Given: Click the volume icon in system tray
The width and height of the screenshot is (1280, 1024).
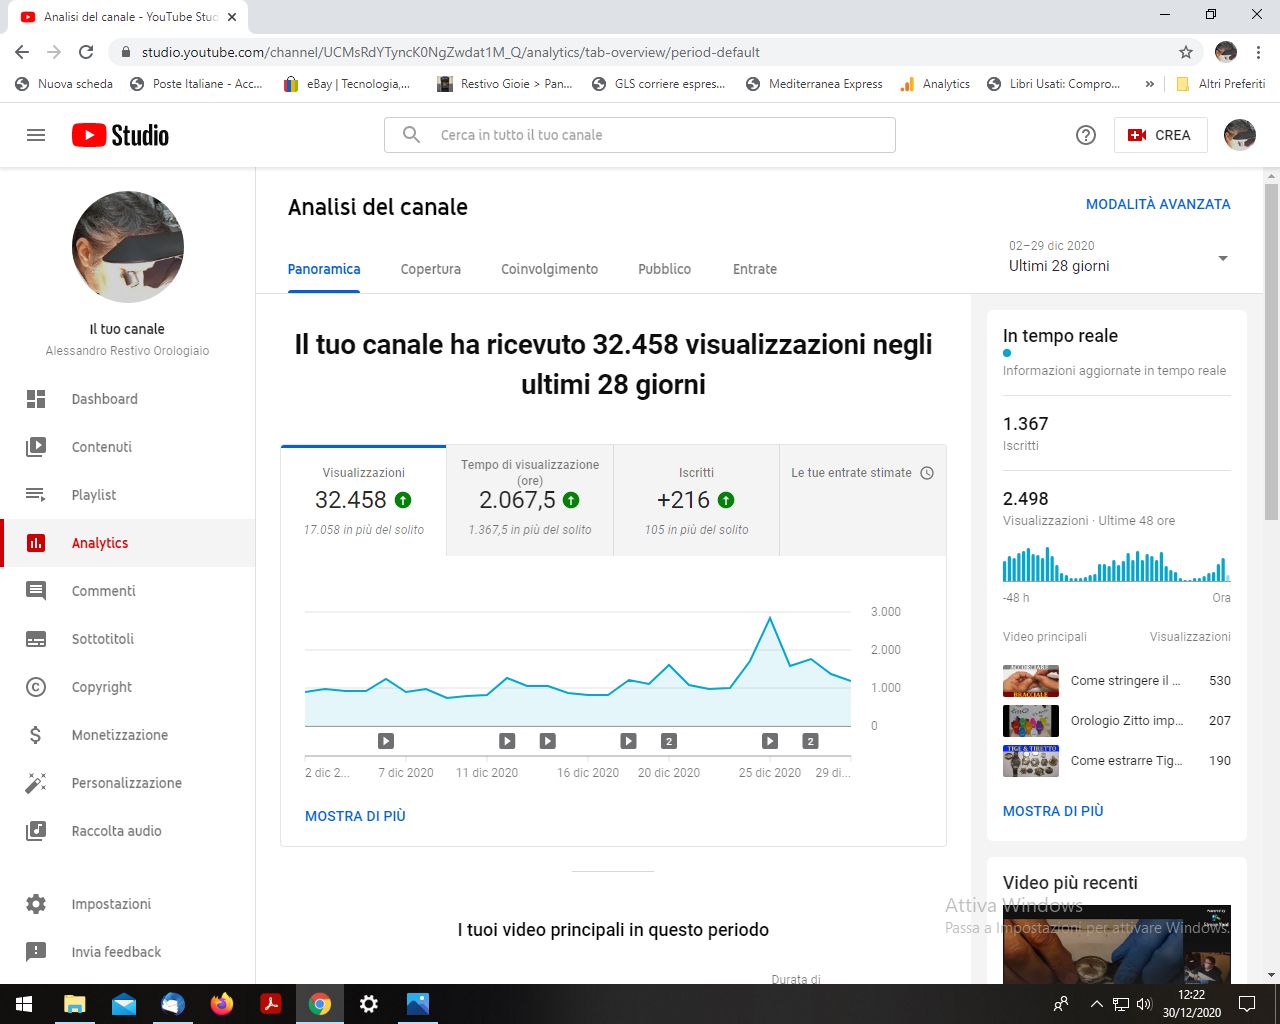Looking at the screenshot, I should 1144,1004.
